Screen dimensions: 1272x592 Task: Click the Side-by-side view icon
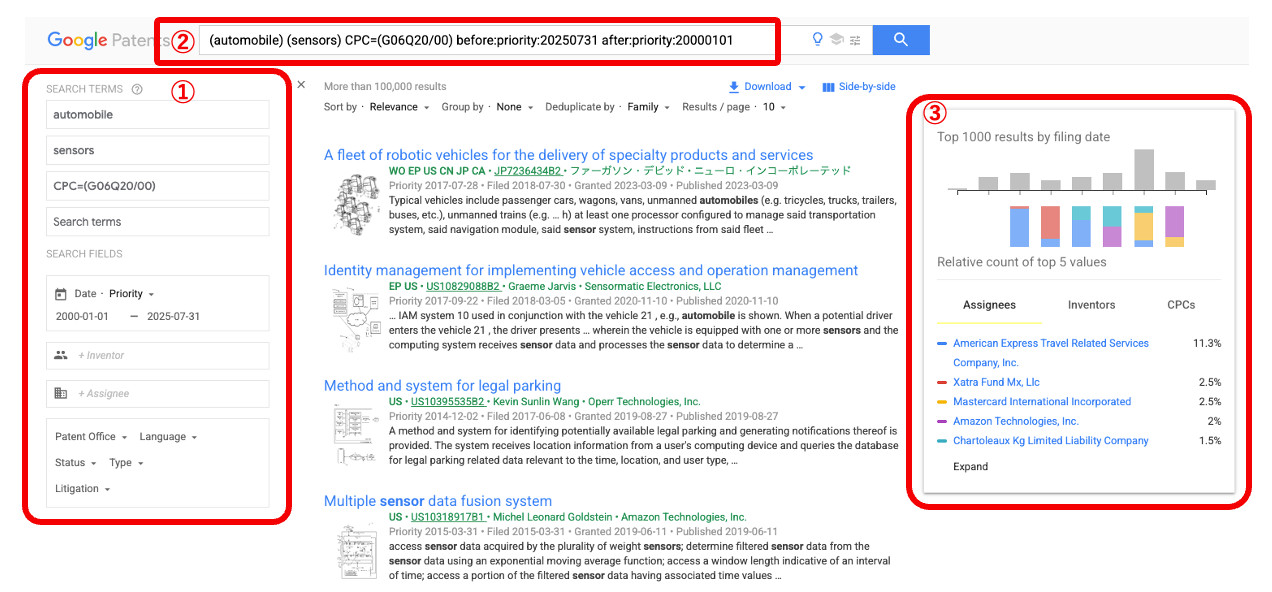coord(828,87)
